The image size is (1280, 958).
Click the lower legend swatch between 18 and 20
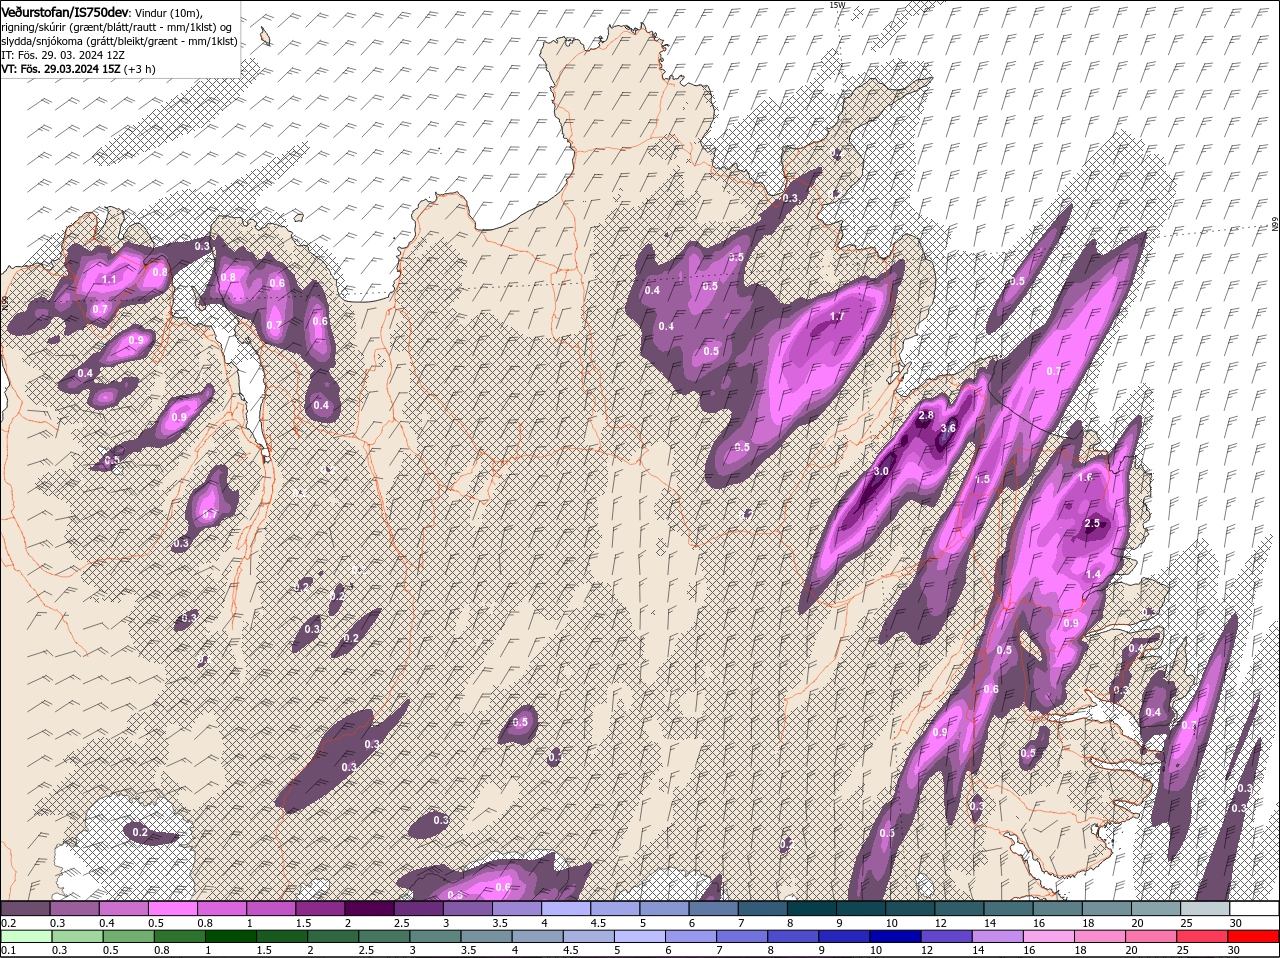pyautogui.click(x=1101, y=936)
